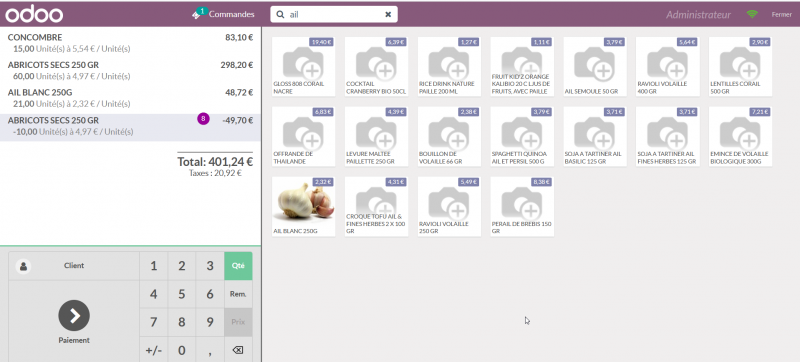The image size is (800, 362).
Task: Open the Commandes orders ticket icon
Action: (196, 15)
